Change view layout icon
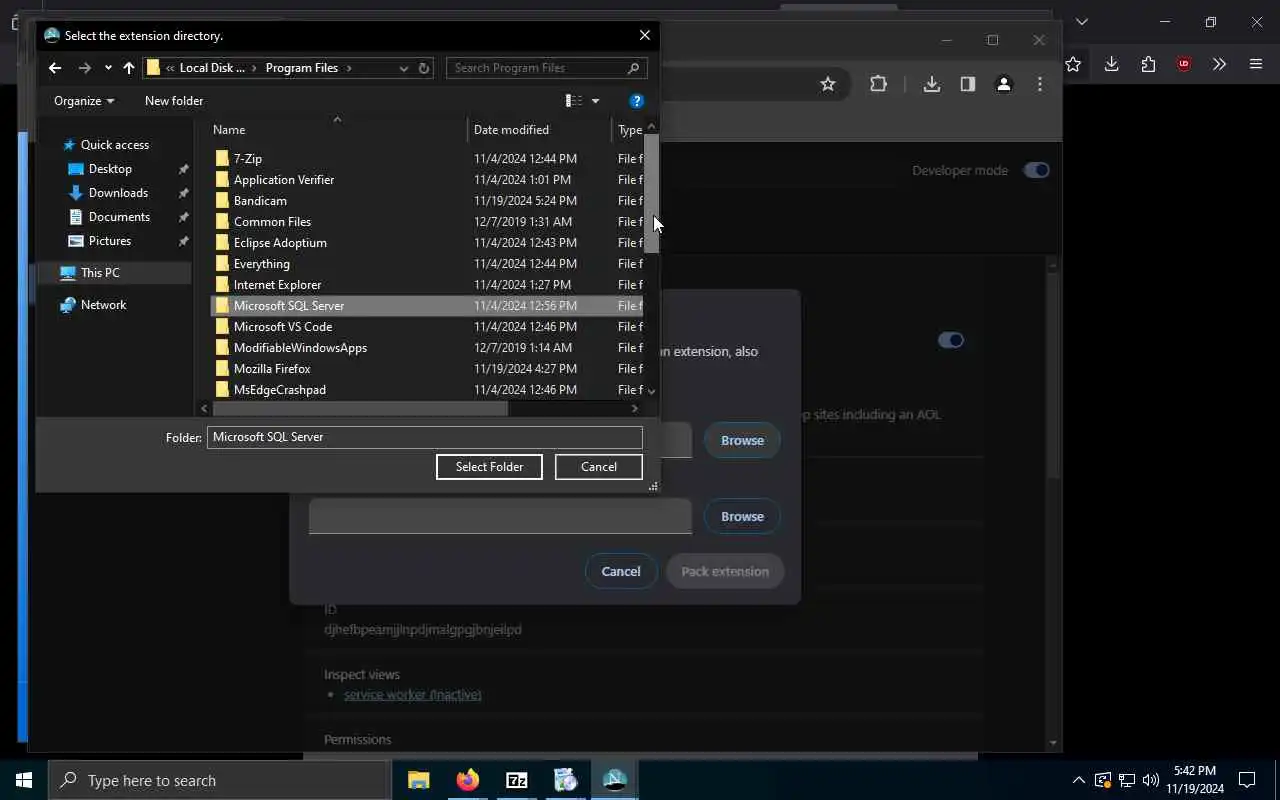Screen dimensions: 1280x800 pos(574,101)
